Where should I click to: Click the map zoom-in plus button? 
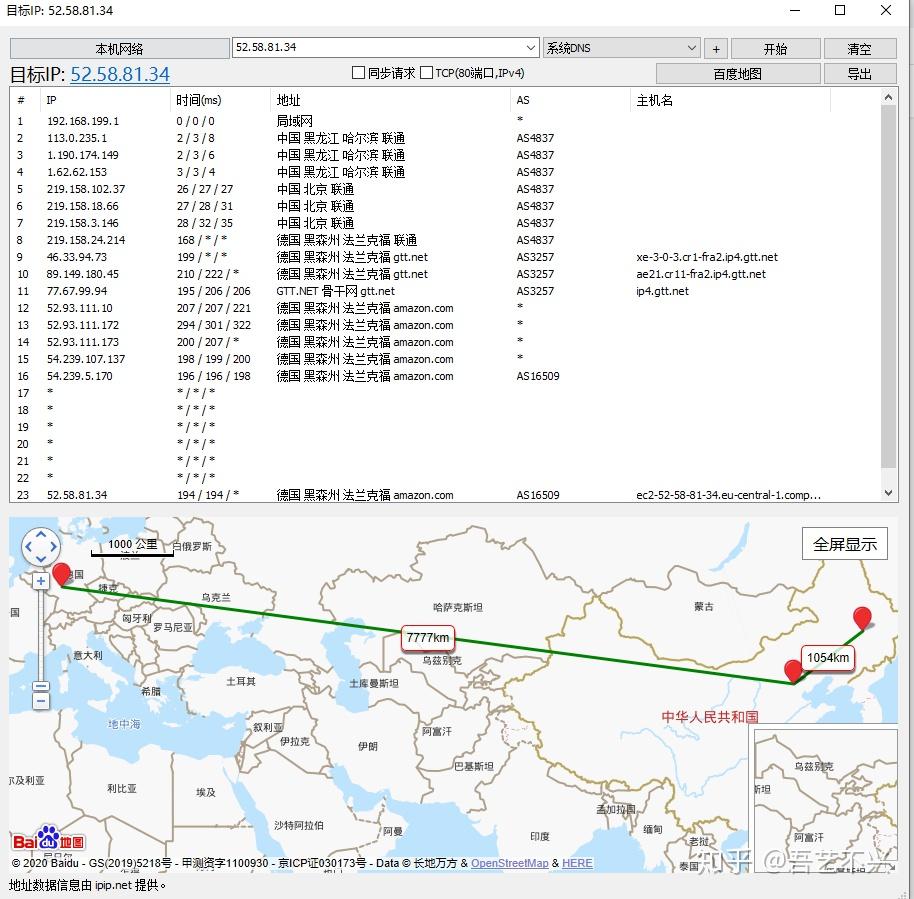pos(41,581)
